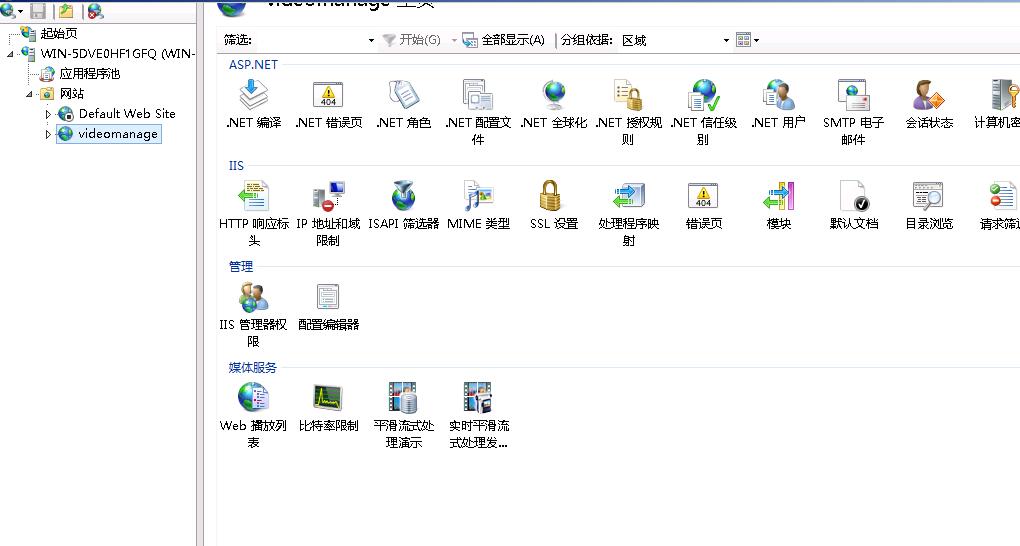Open the 请求筛选 feature

1000,206
